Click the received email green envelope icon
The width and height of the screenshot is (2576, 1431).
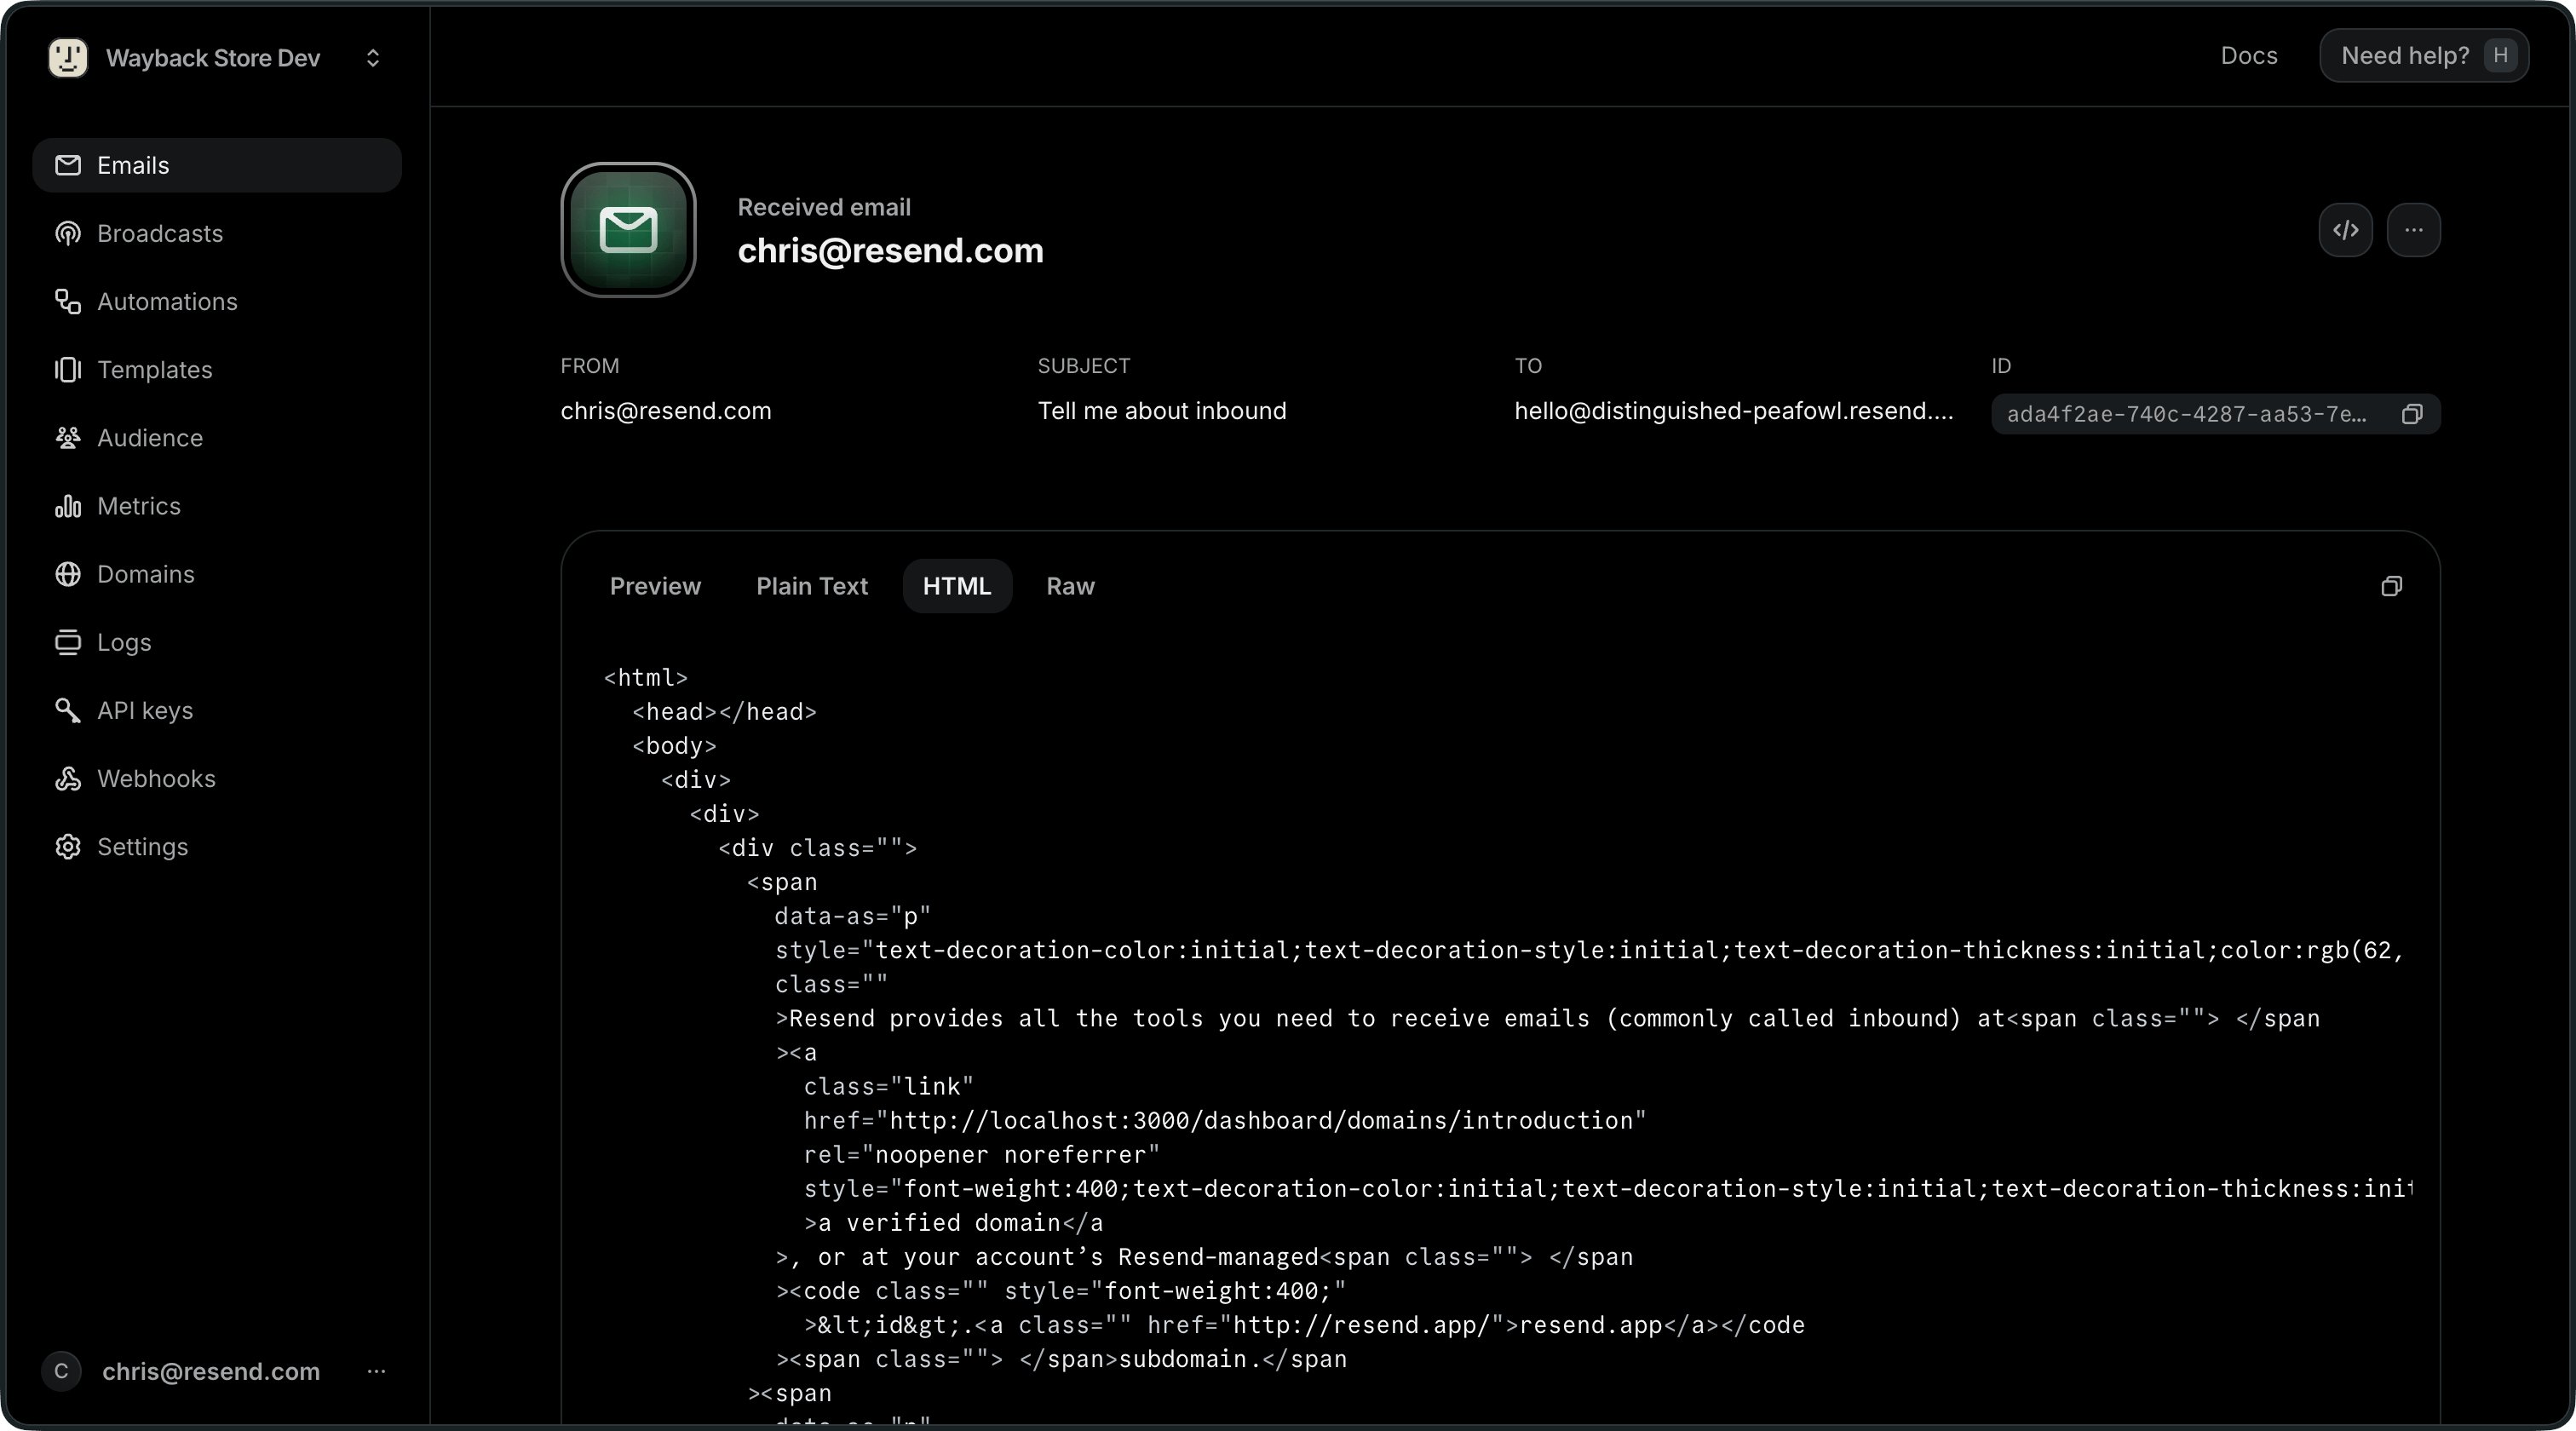[x=628, y=230]
